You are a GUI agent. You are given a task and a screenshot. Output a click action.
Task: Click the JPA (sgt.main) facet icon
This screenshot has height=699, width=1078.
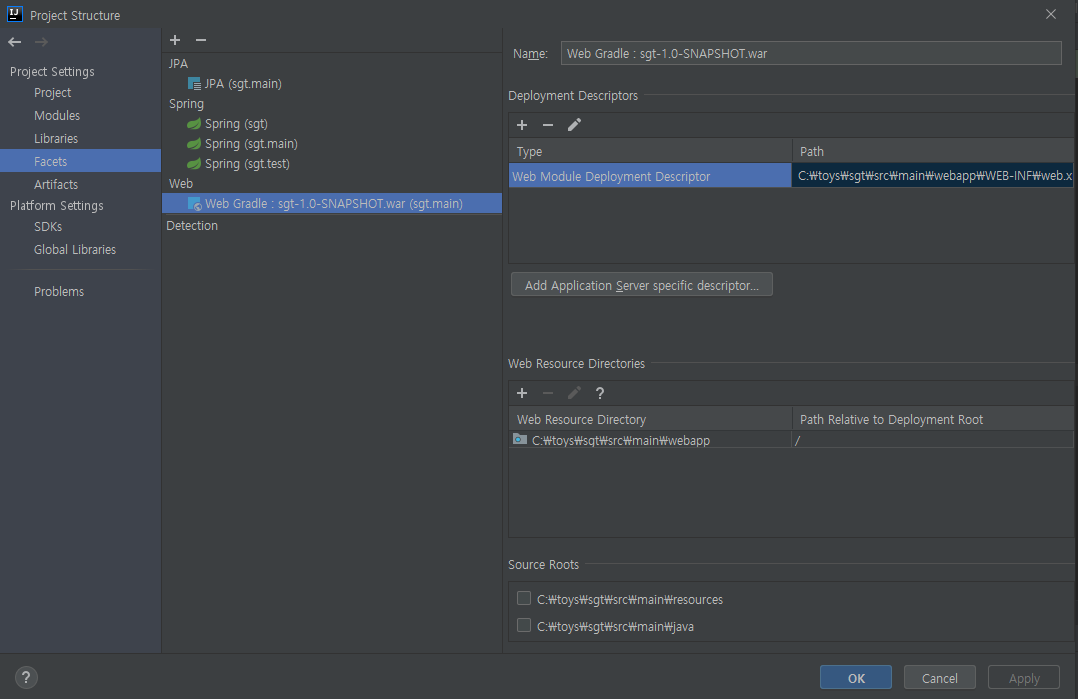click(195, 84)
